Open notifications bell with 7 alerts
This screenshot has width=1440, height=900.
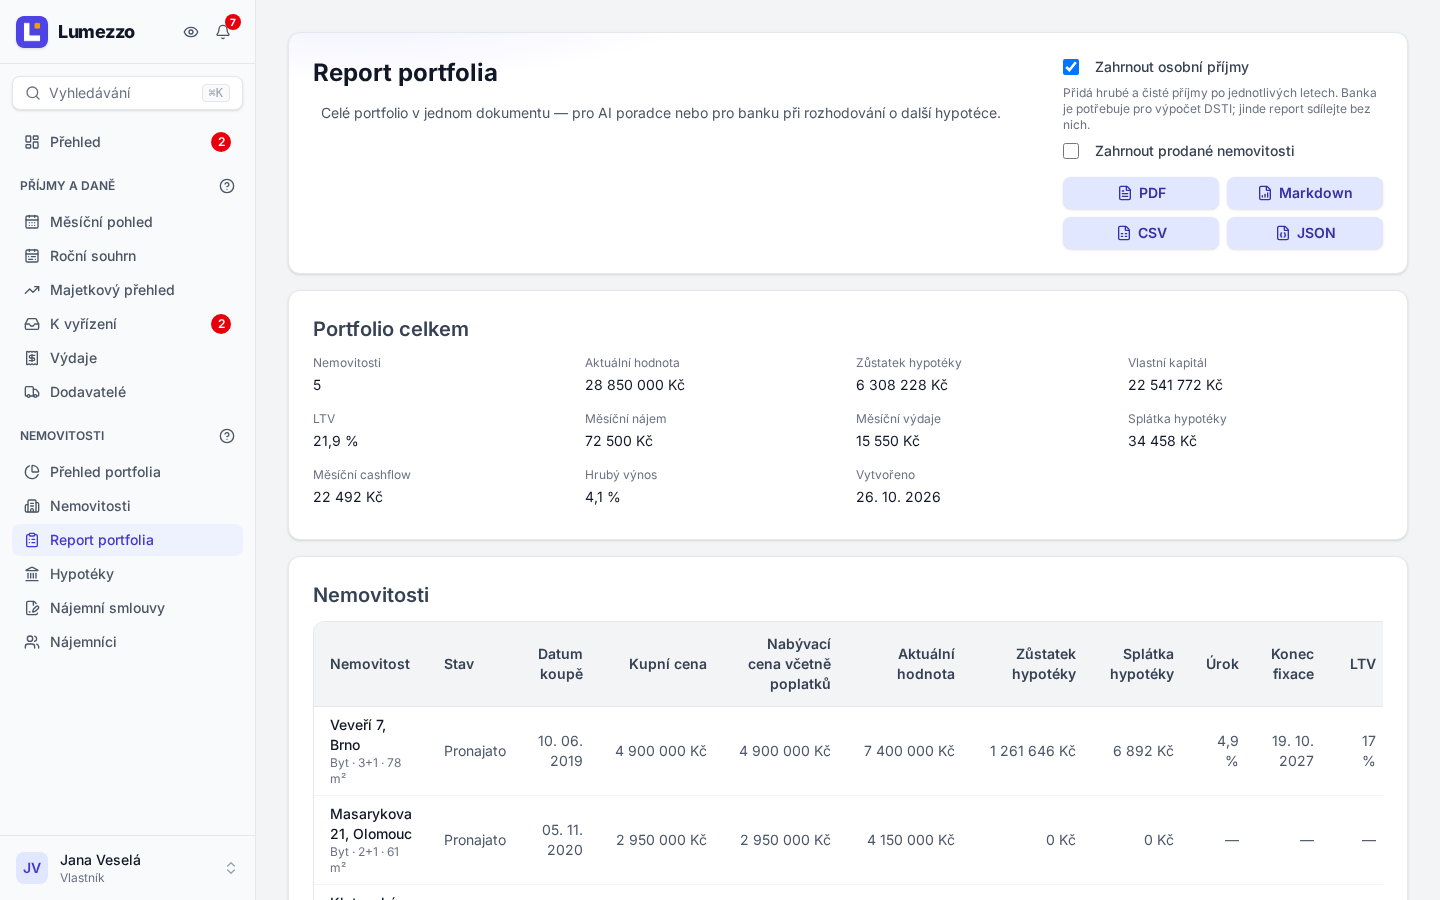pyautogui.click(x=223, y=32)
